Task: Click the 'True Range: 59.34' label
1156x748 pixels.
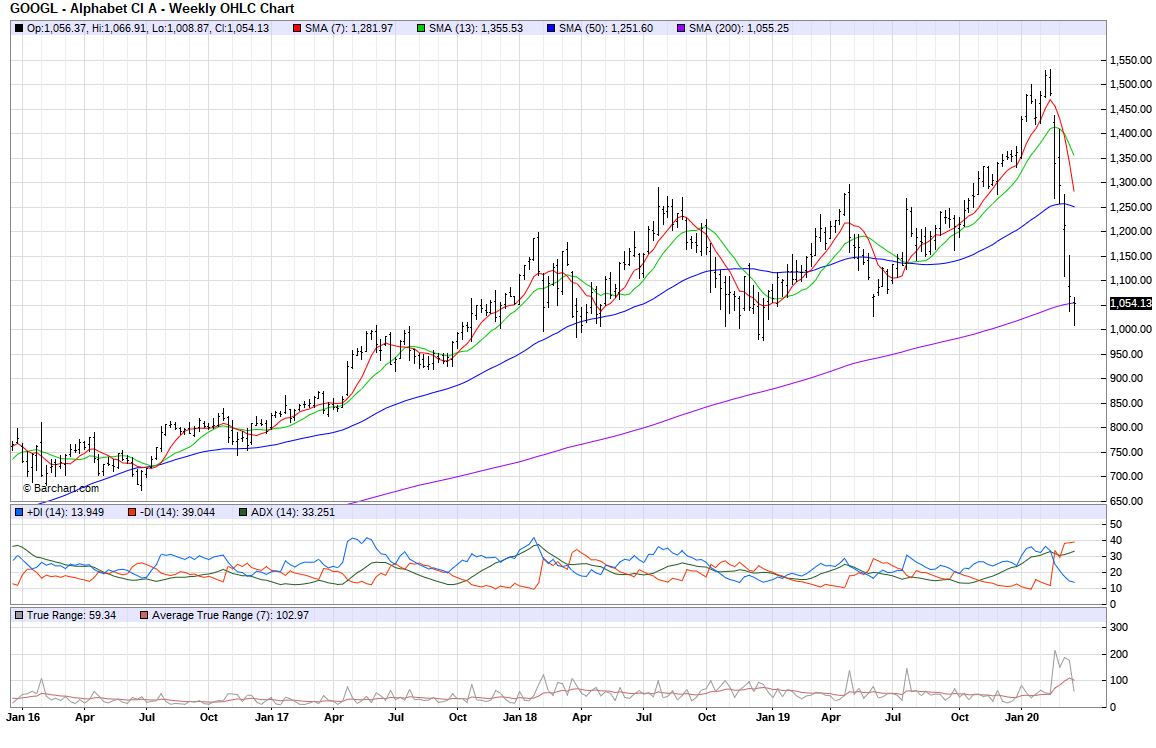Action: coord(72,615)
